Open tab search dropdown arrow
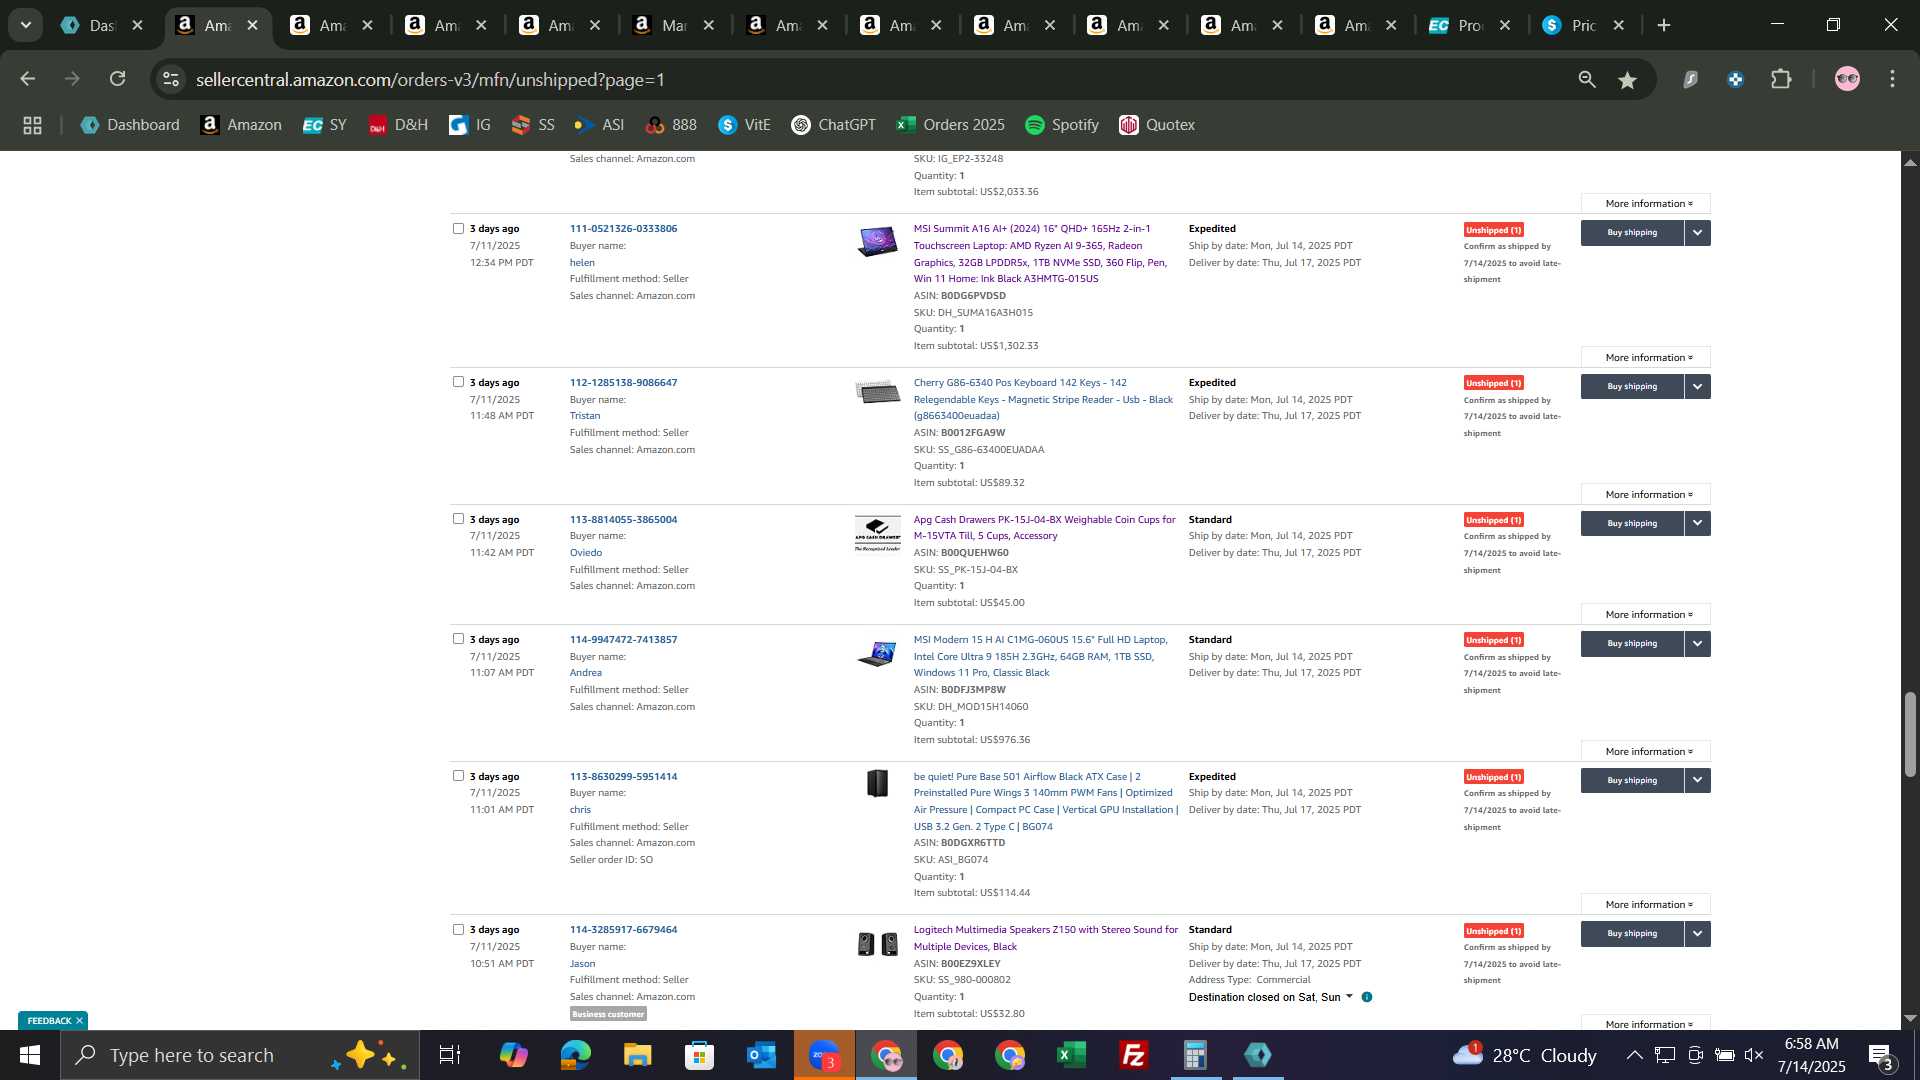 pyautogui.click(x=26, y=25)
